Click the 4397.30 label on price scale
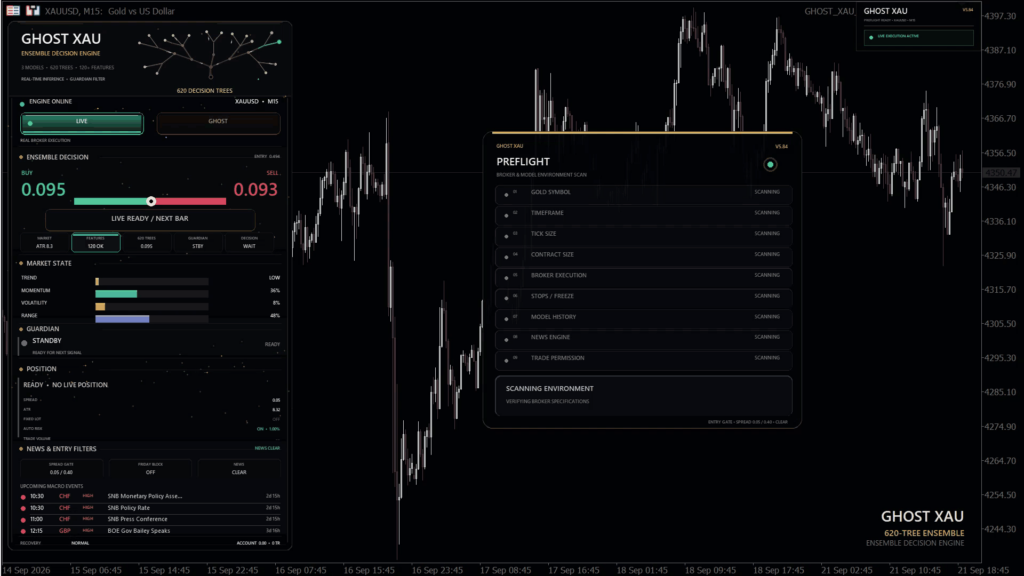 point(1000,16)
